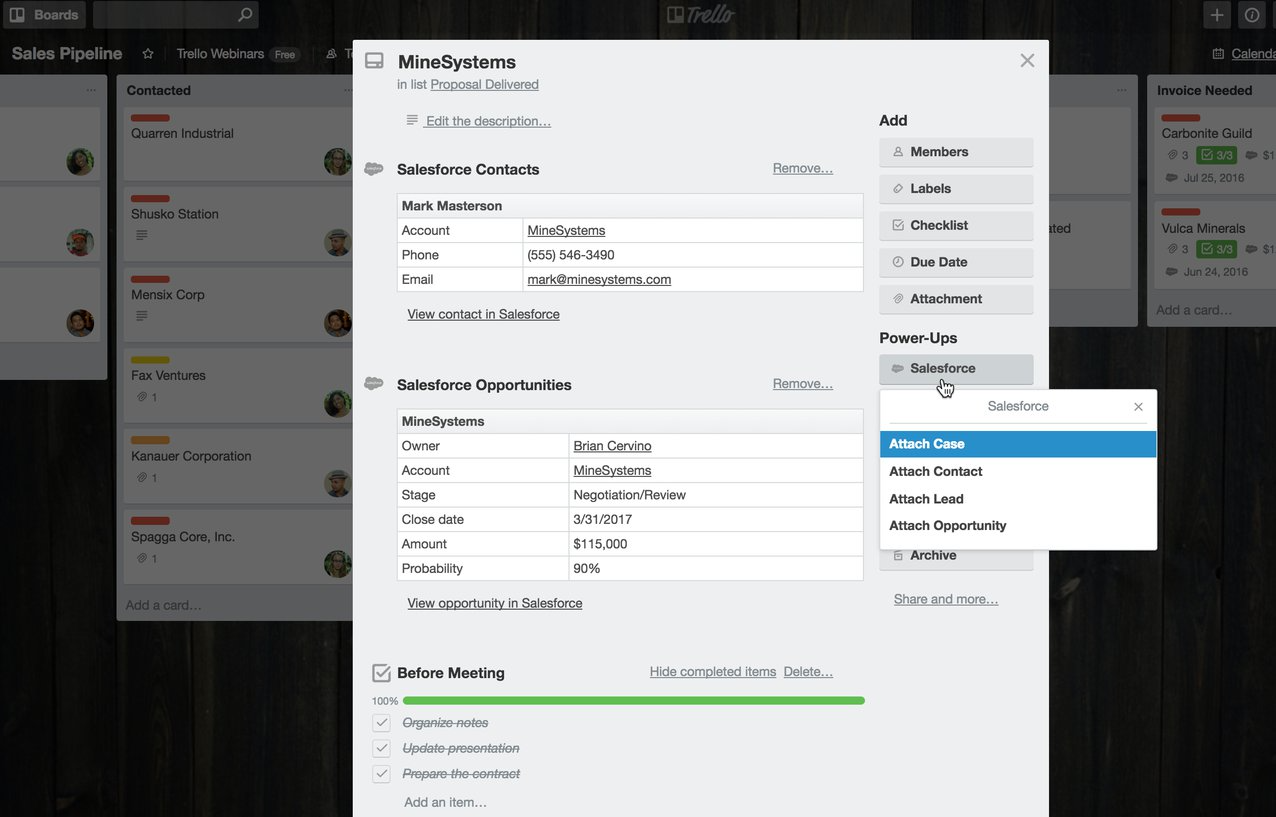The width and height of the screenshot is (1276, 817).
Task: Close the MineSystems card dialog
Action: (x=1027, y=60)
